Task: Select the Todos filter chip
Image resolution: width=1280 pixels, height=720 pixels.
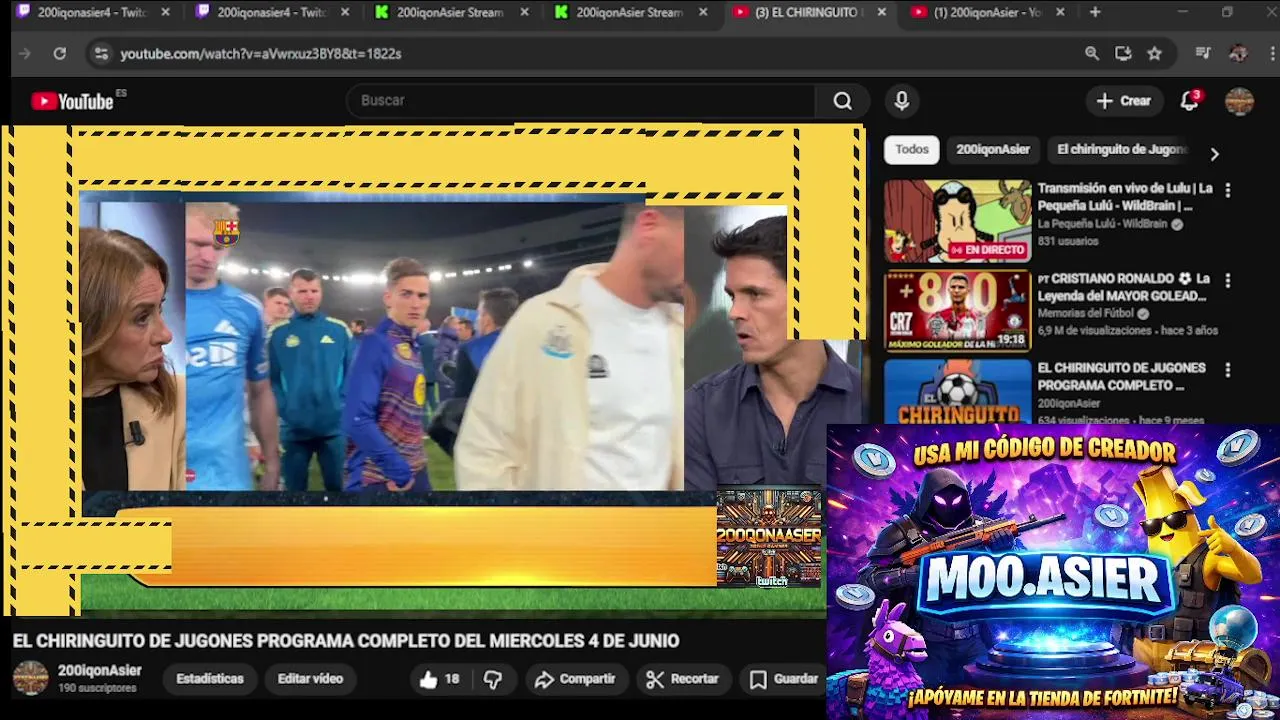Action: pos(912,149)
